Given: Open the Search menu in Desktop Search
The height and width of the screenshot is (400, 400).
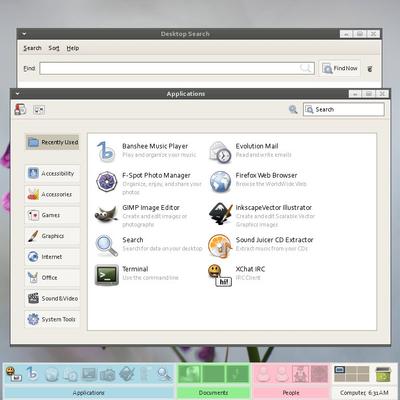Looking at the screenshot, I should [x=32, y=48].
